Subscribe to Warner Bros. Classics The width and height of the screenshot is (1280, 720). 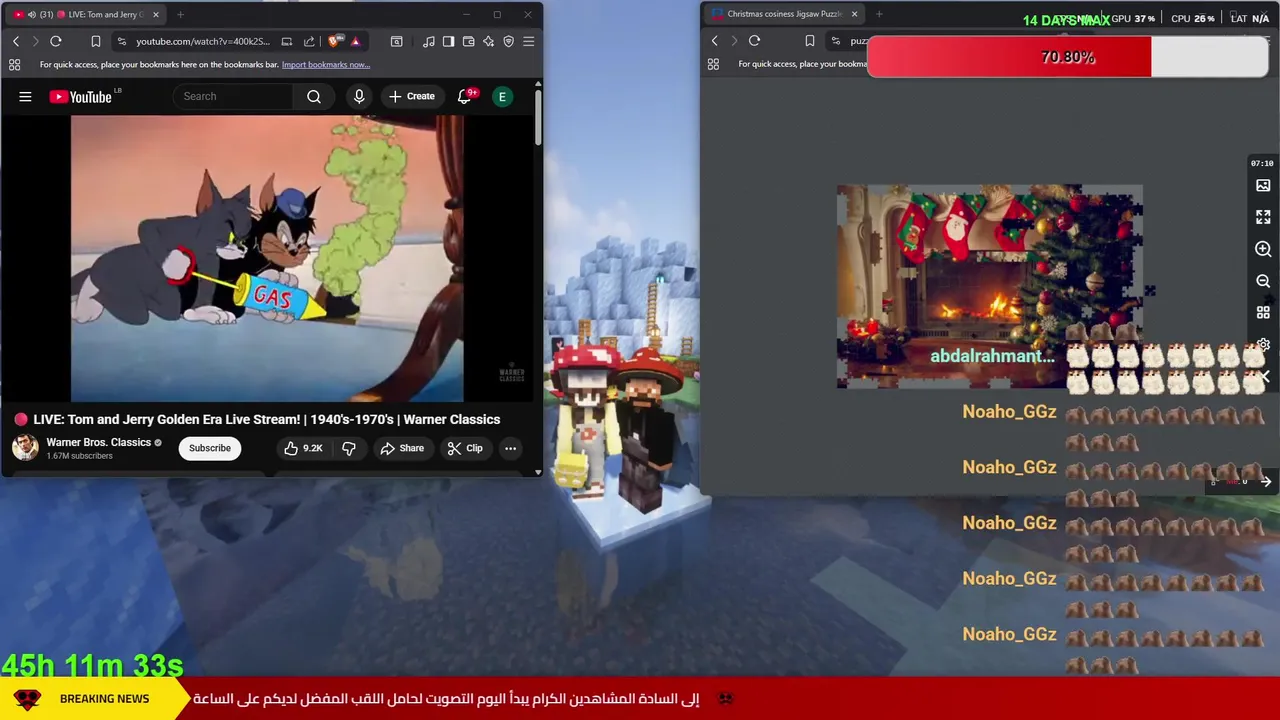[210, 448]
